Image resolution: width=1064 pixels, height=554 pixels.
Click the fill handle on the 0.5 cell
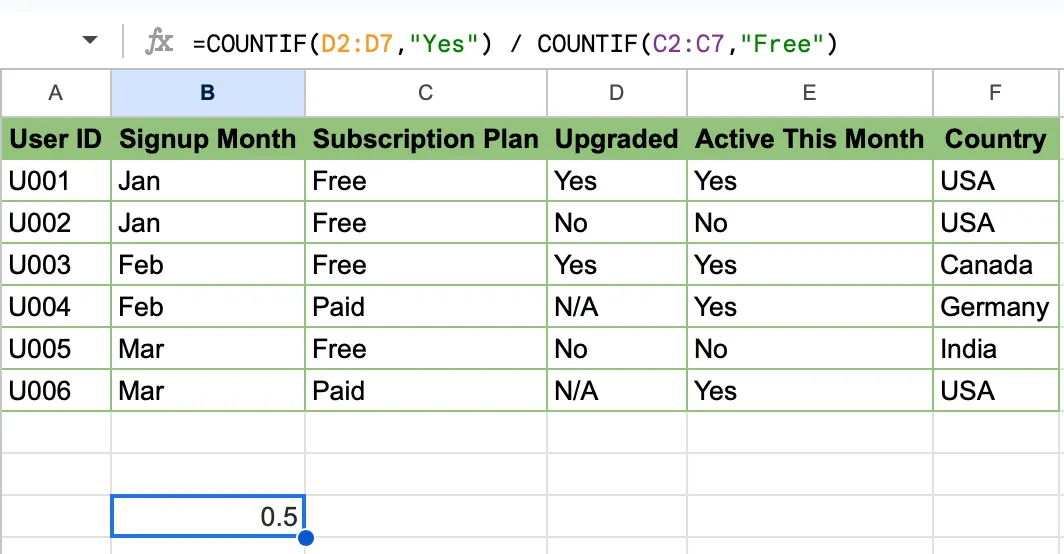tap(305, 538)
